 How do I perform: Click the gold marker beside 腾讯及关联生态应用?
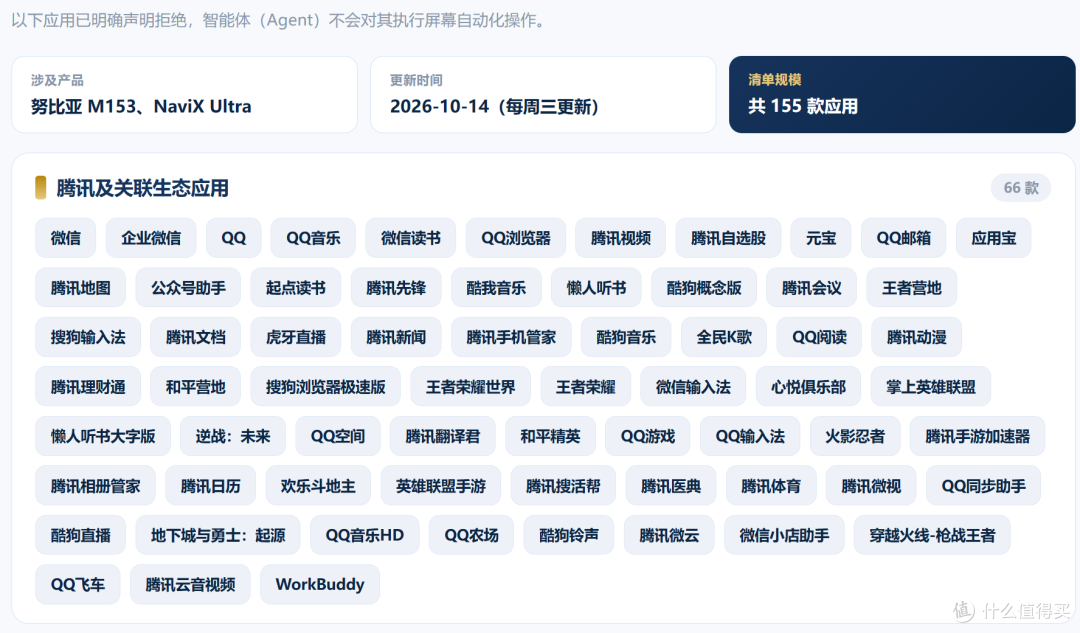pyautogui.click(x=41, y=187)
